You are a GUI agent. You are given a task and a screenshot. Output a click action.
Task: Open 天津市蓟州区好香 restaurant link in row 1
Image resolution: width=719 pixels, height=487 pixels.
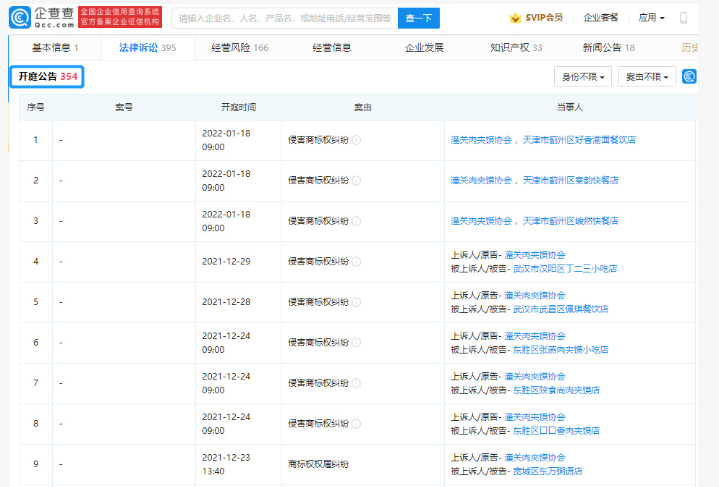[x=579, y=140]
